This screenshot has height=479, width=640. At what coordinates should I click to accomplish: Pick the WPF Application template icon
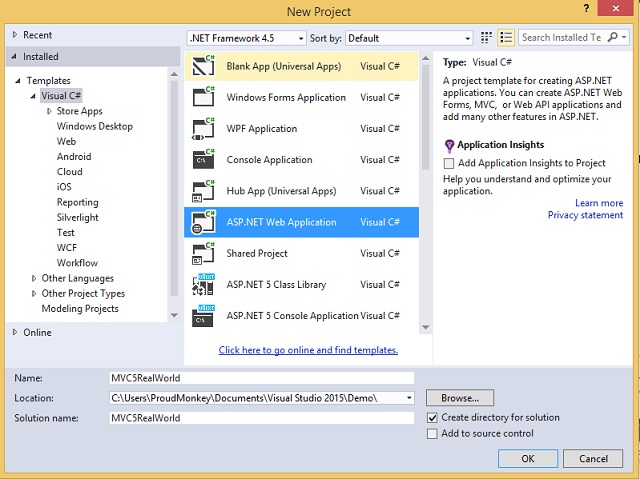[203, 128]
